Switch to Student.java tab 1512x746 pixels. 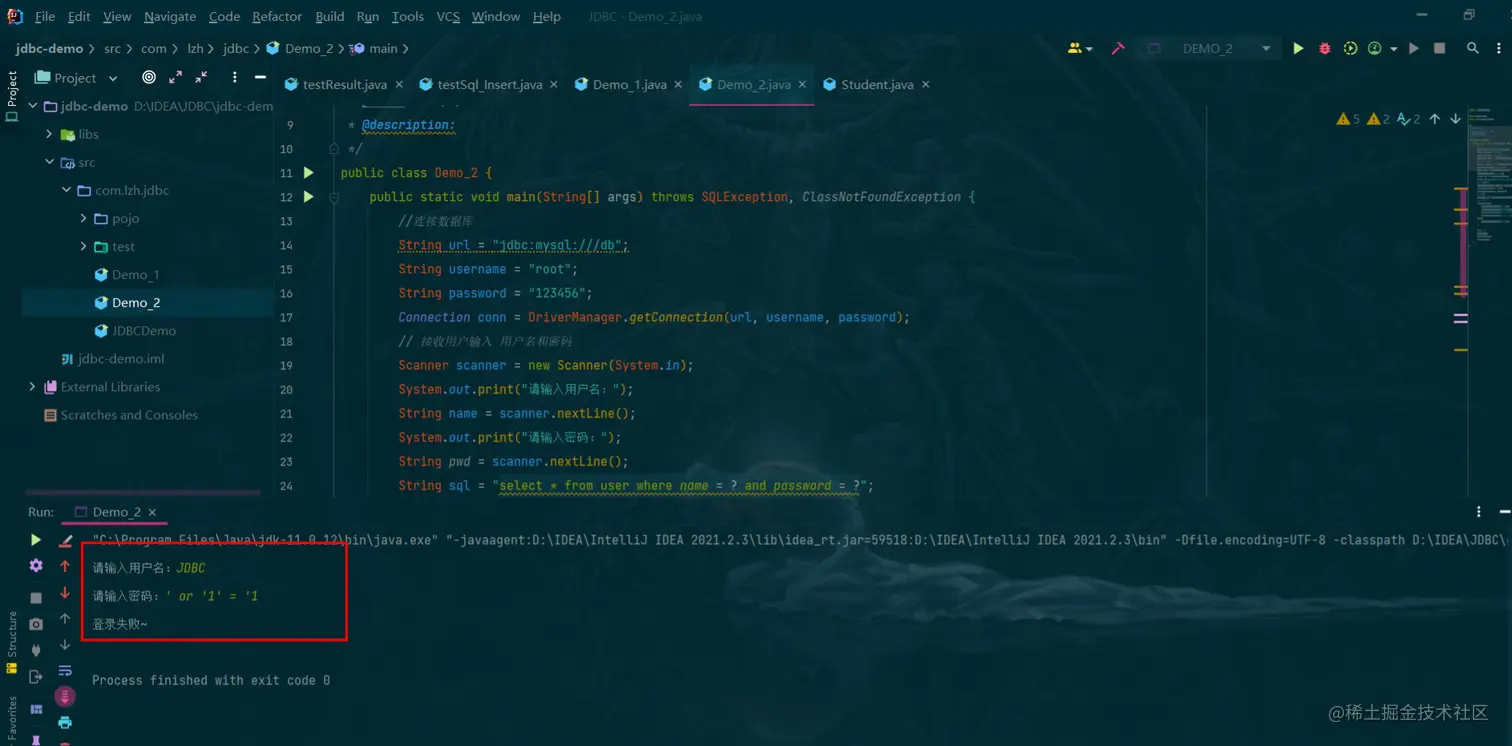click(x=877, y=84)
